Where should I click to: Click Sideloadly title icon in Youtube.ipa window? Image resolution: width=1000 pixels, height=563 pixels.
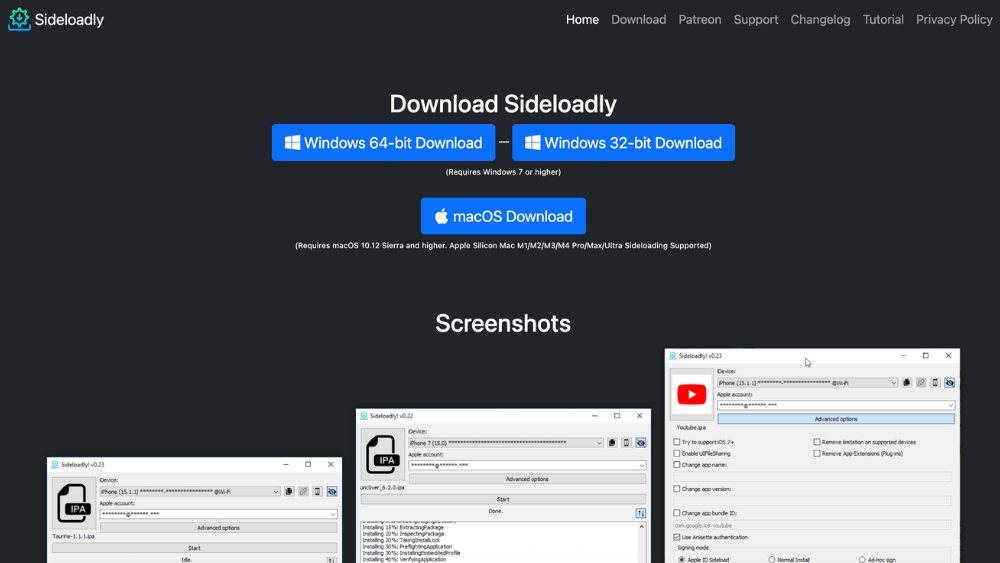click(672, 356)
